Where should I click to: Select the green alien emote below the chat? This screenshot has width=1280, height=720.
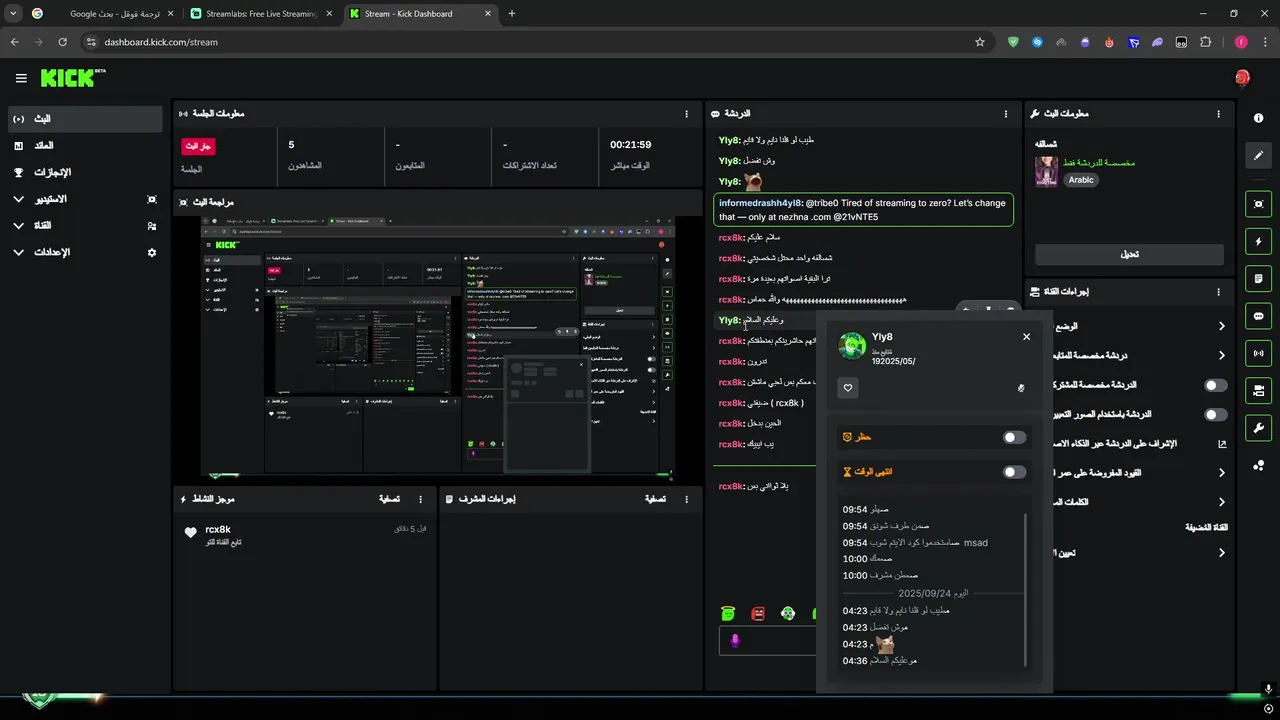click(788, 613)
